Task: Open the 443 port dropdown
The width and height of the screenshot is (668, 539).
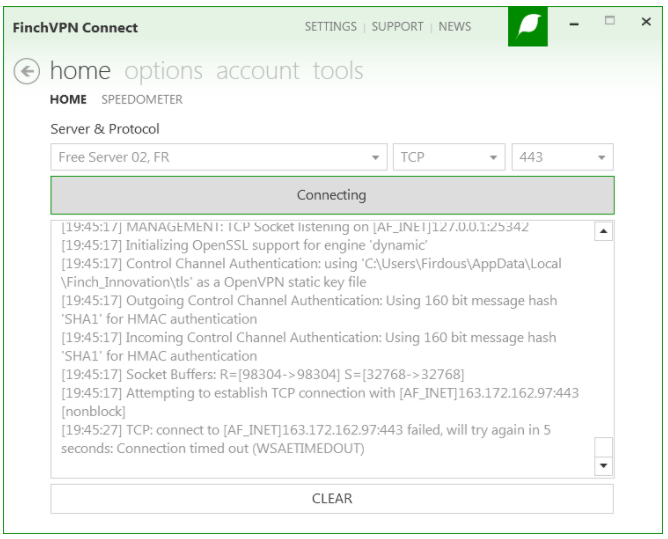Action: 562,157
